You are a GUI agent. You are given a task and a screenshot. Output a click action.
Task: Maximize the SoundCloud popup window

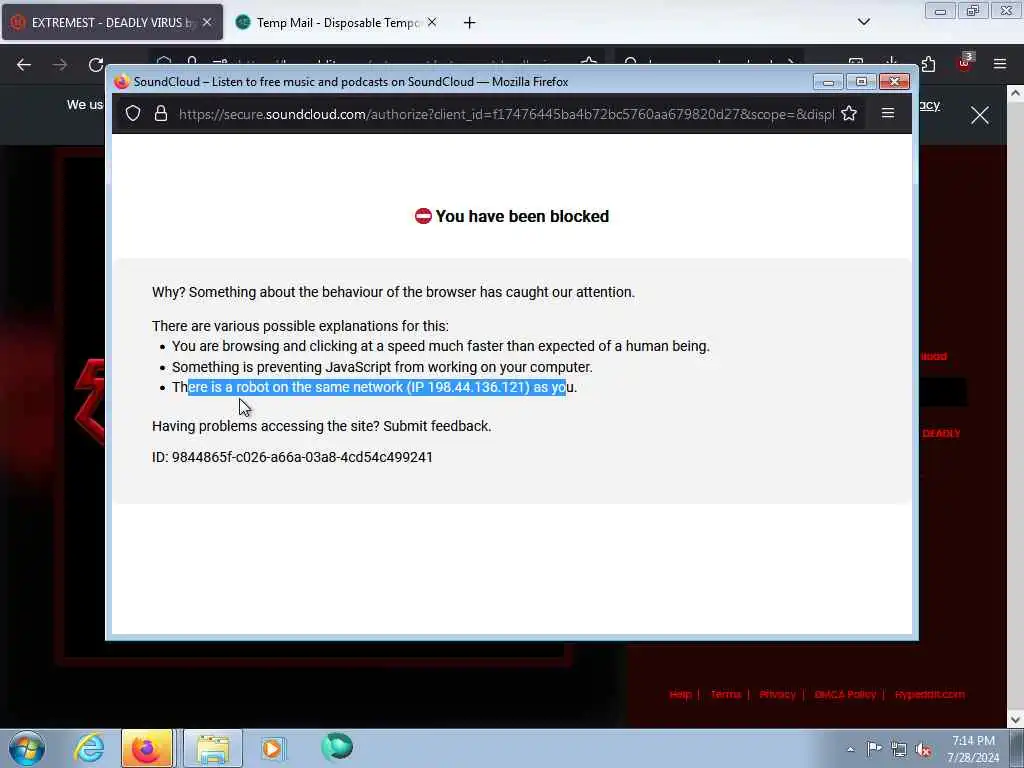861,82
